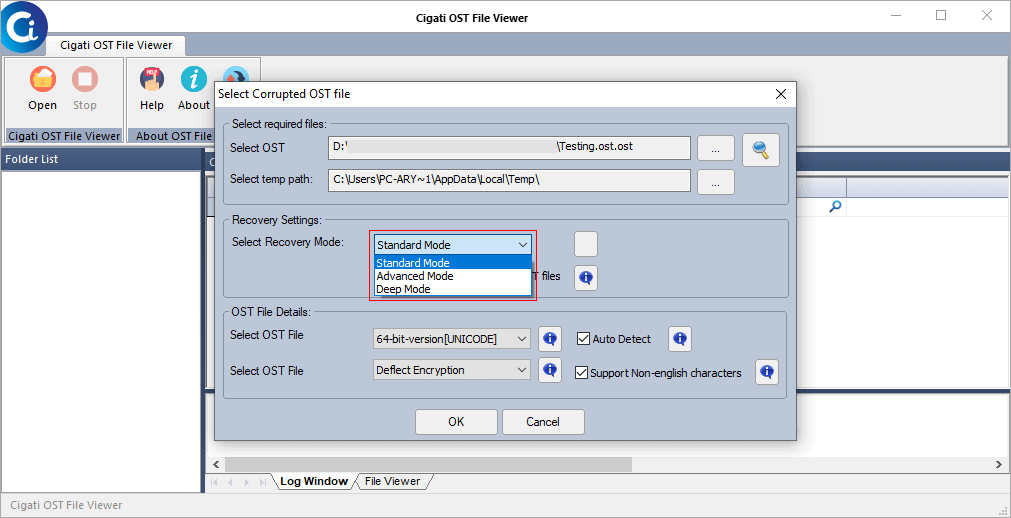Switch to the Log Window tab
Viewport: 1011px width, 518px height.
click(x=314, y=481)
